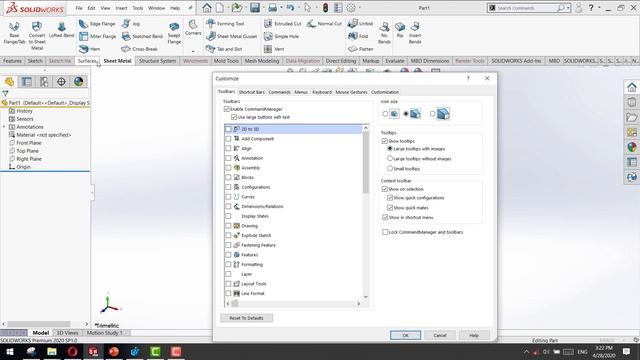640x360 pixels.
Task: Open the DisplayManager tab icon
Action: point(78,82)
